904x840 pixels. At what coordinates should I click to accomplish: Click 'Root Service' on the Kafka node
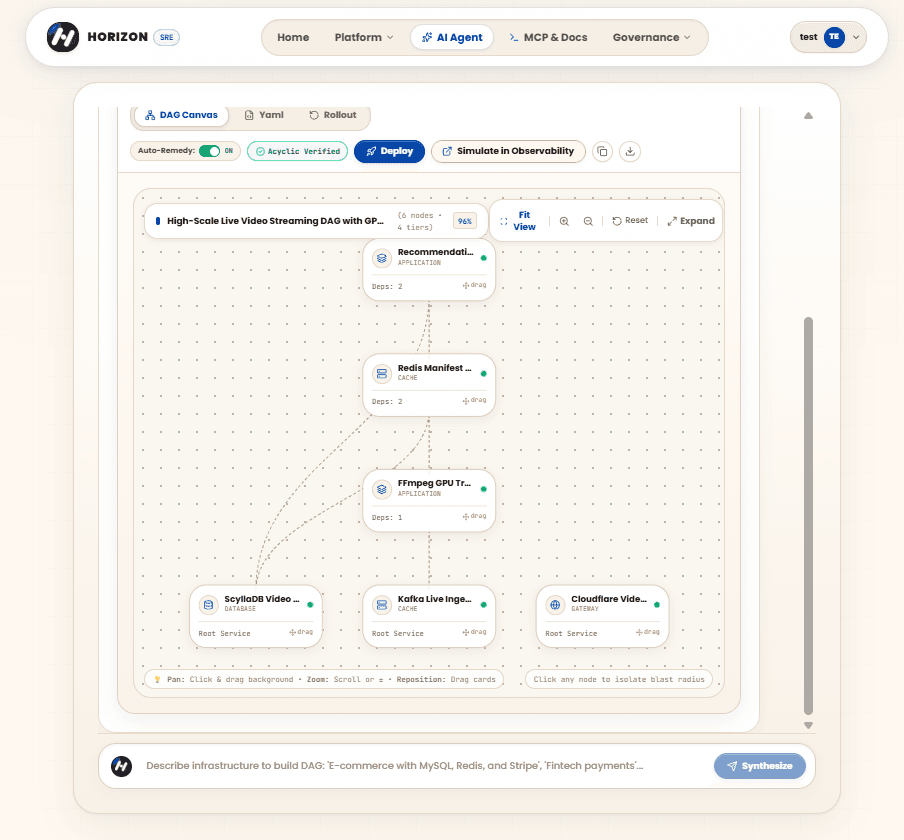[x=397, y=634]
